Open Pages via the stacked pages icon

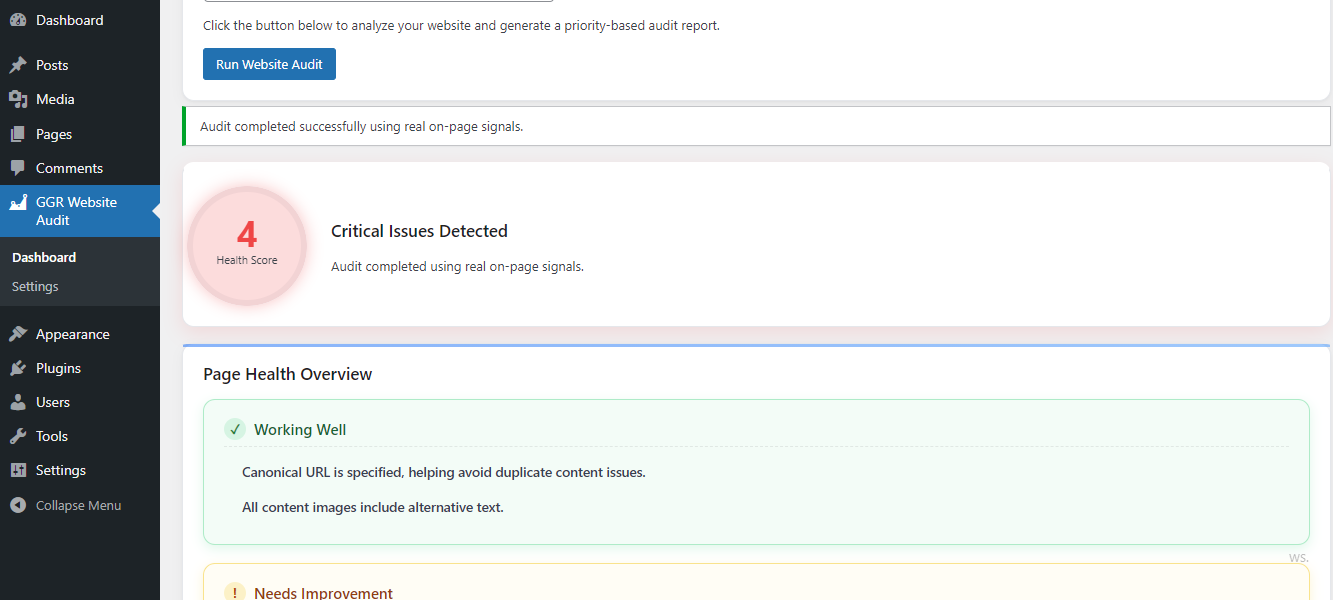pyautogui.click(x=18, y=133)
